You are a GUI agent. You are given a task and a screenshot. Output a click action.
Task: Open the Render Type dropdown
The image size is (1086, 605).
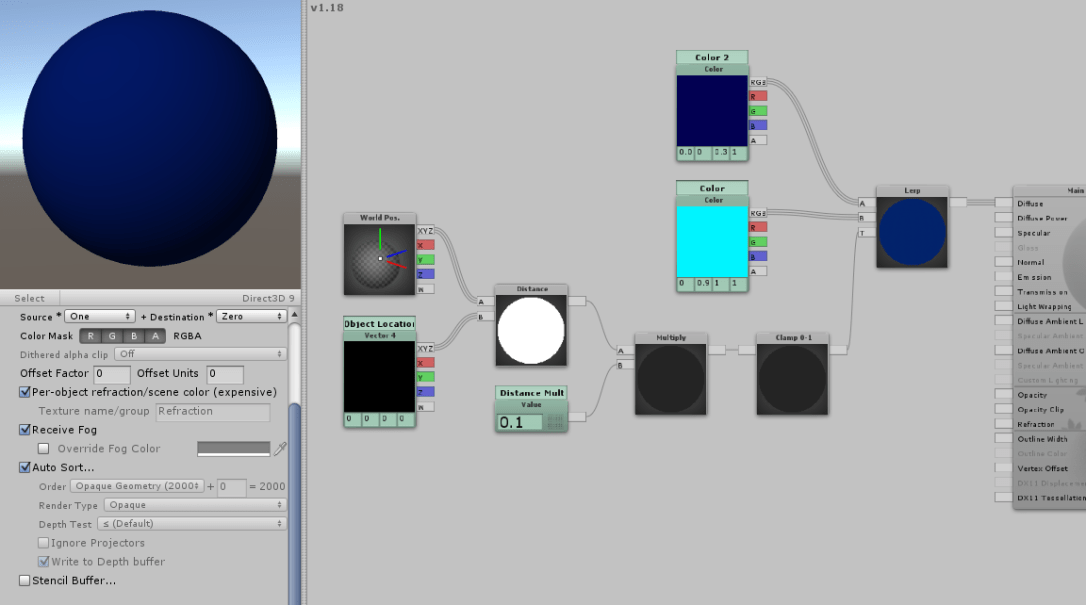(195, 505)
